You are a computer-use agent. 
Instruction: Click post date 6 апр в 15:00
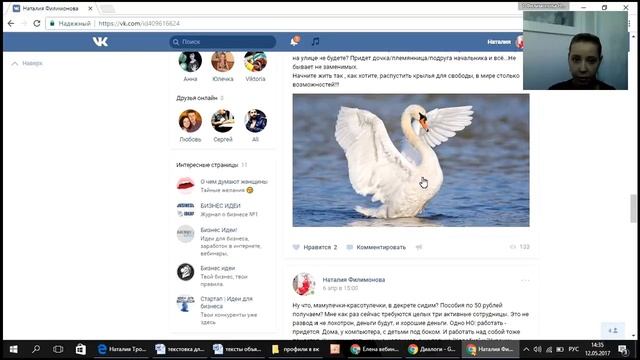[340, 288]
